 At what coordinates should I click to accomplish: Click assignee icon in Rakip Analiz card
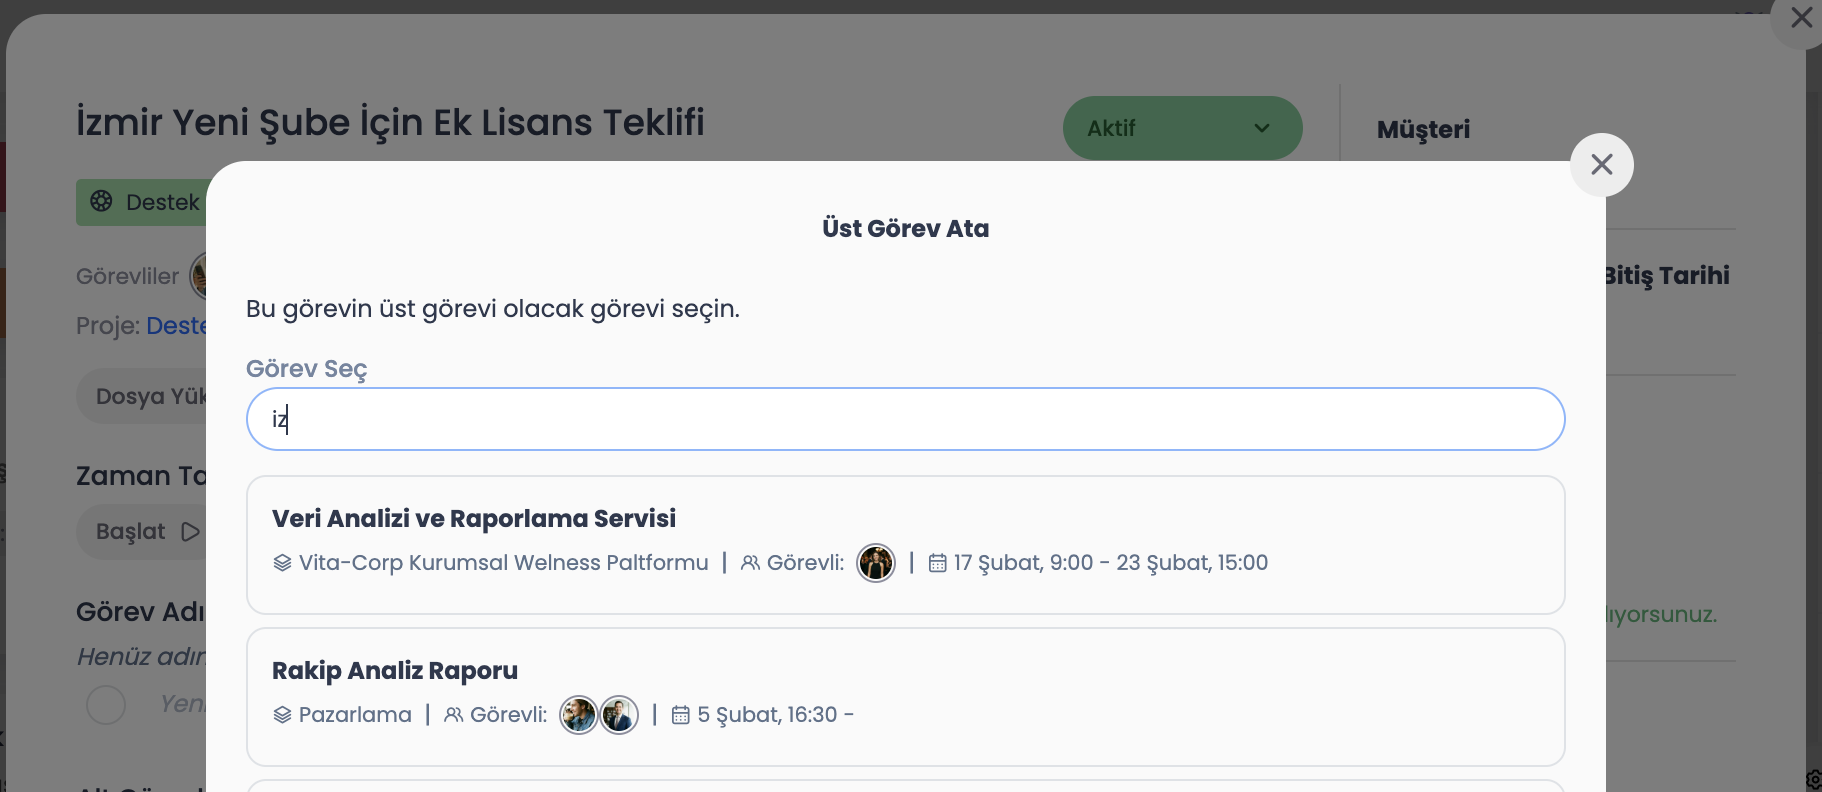[453, 715]
